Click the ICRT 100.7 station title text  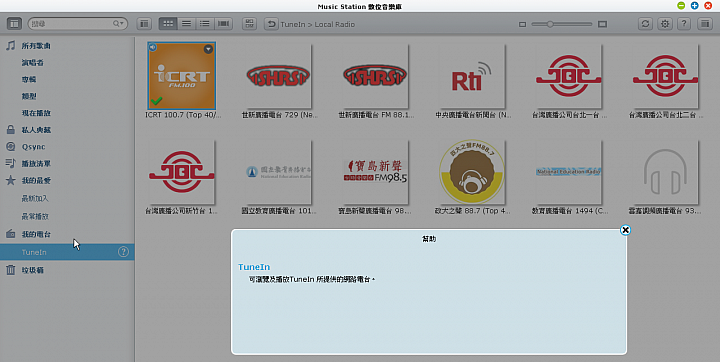pyautogui.click(x=183, y=115)
